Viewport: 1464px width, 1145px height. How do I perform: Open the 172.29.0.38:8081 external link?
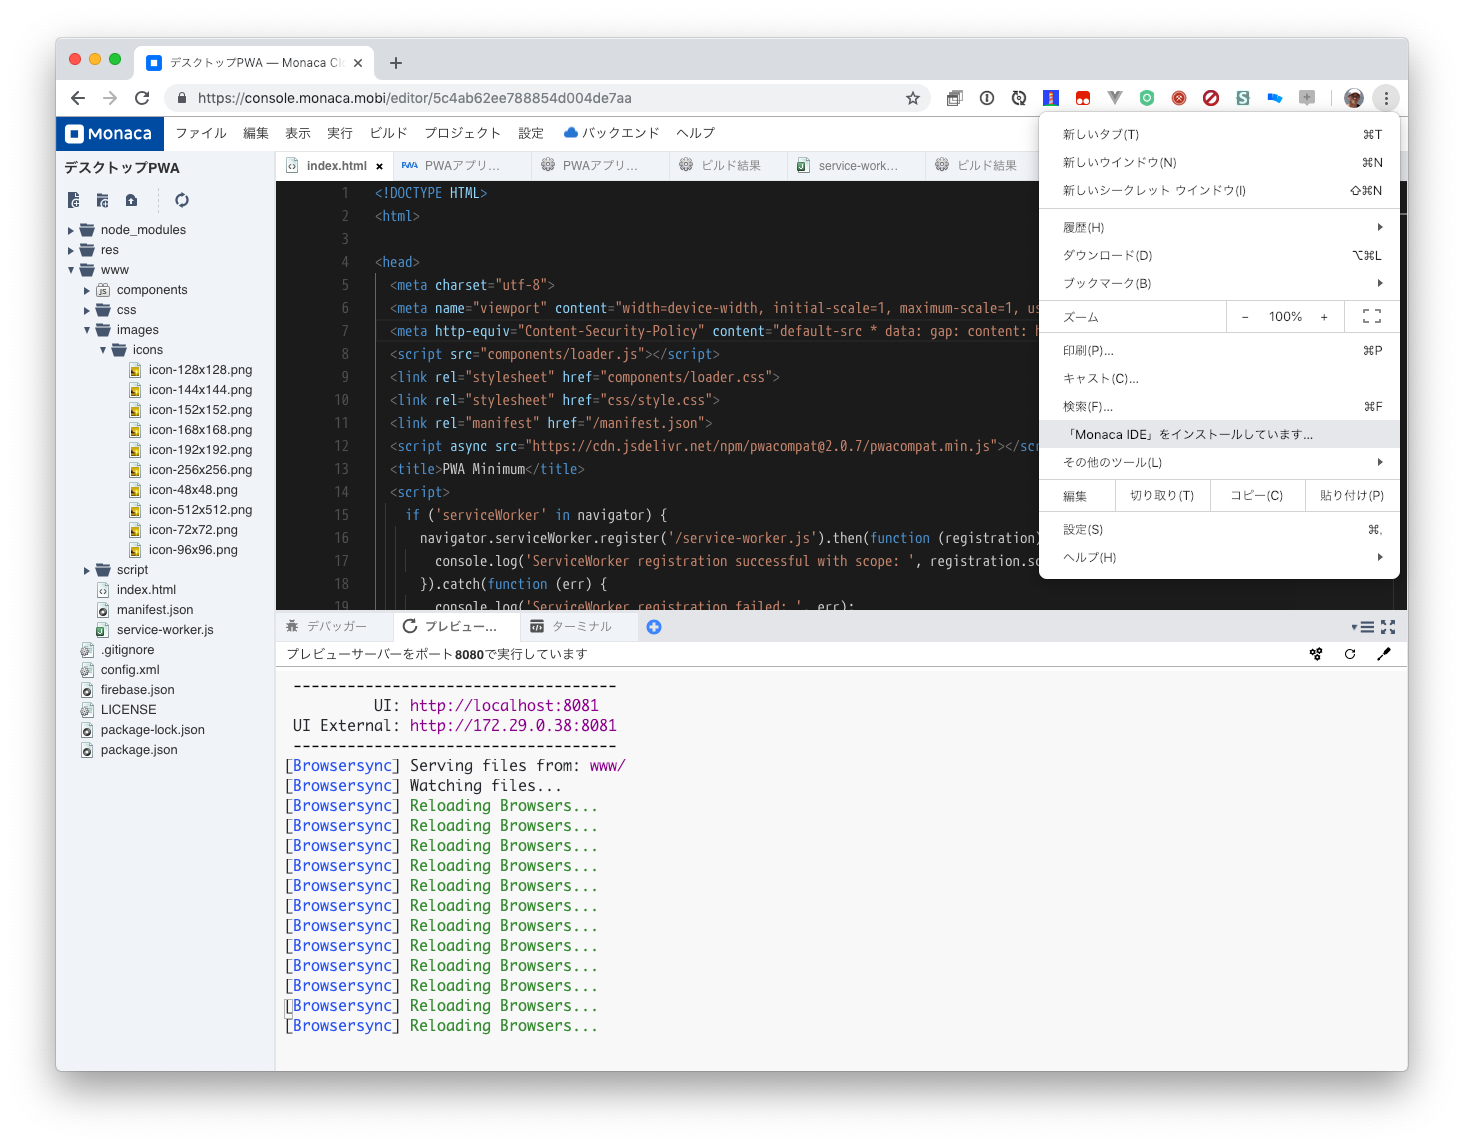point(513,726)
